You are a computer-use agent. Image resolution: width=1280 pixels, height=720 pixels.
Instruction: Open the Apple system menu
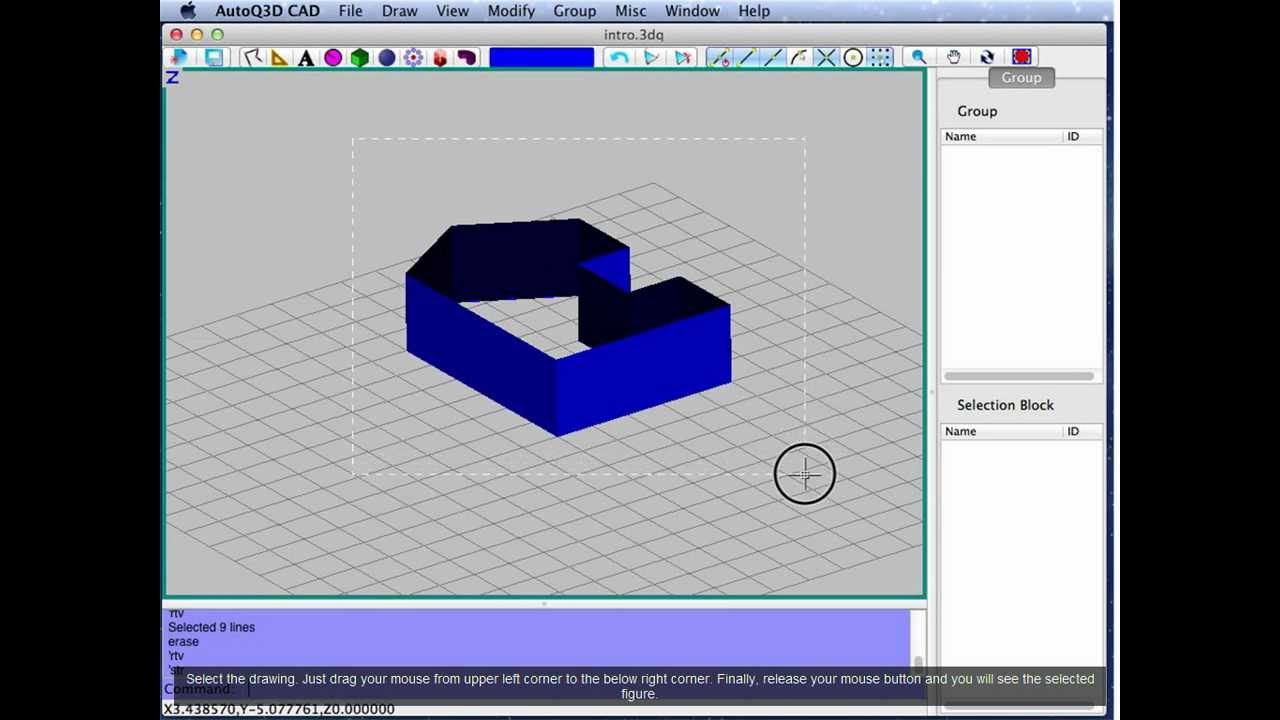[x=188, y=11]
